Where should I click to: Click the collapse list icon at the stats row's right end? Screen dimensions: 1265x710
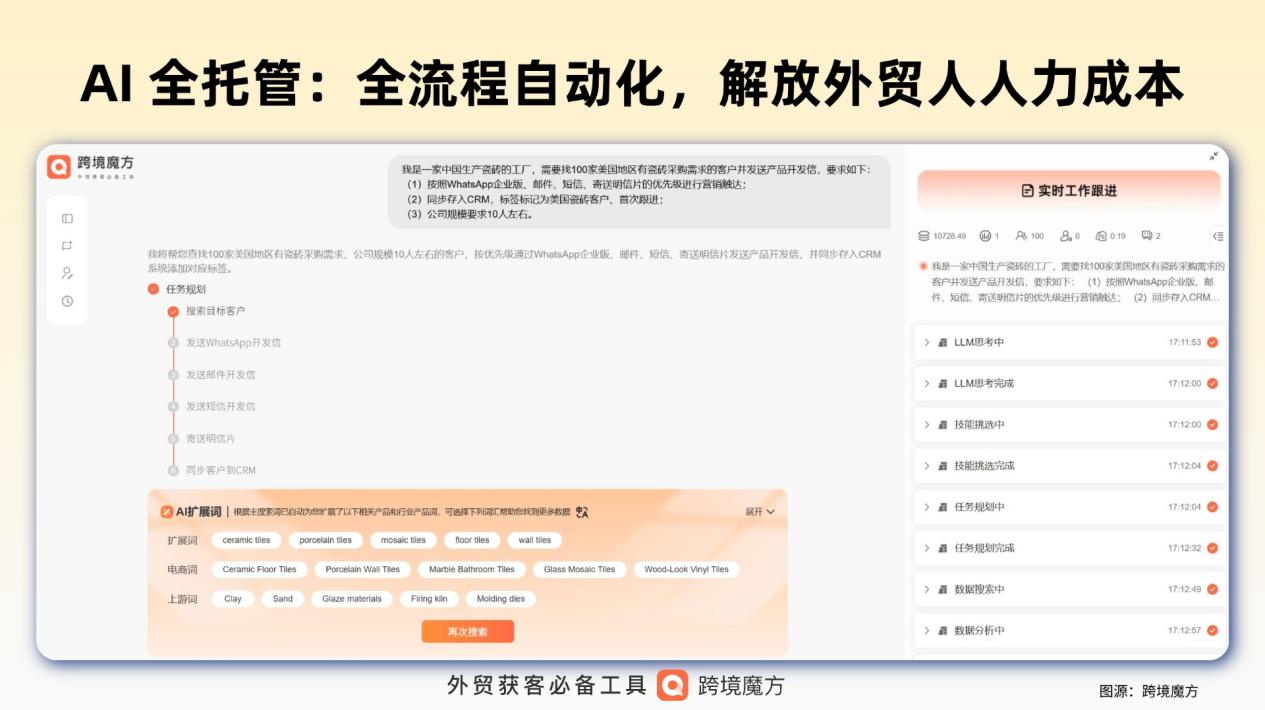[x=1217, y=236]
